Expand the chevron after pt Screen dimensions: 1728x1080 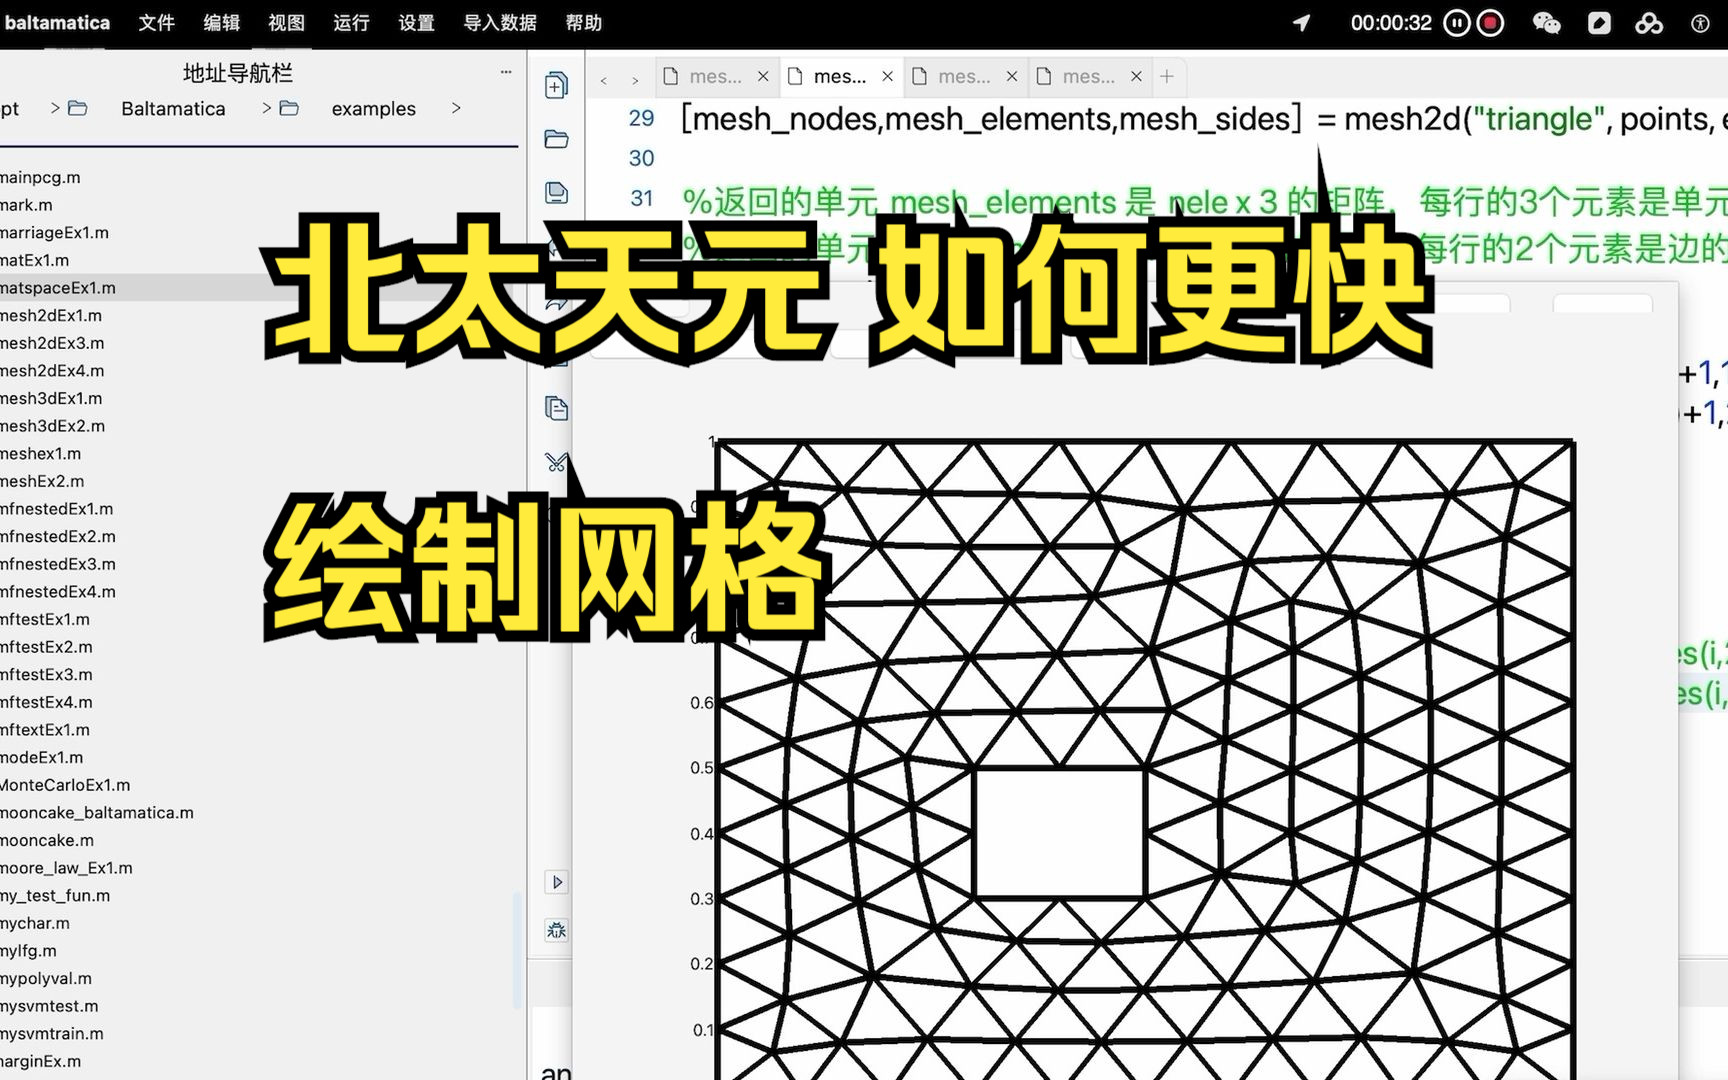pyautogui.click(x=55, y=108)
